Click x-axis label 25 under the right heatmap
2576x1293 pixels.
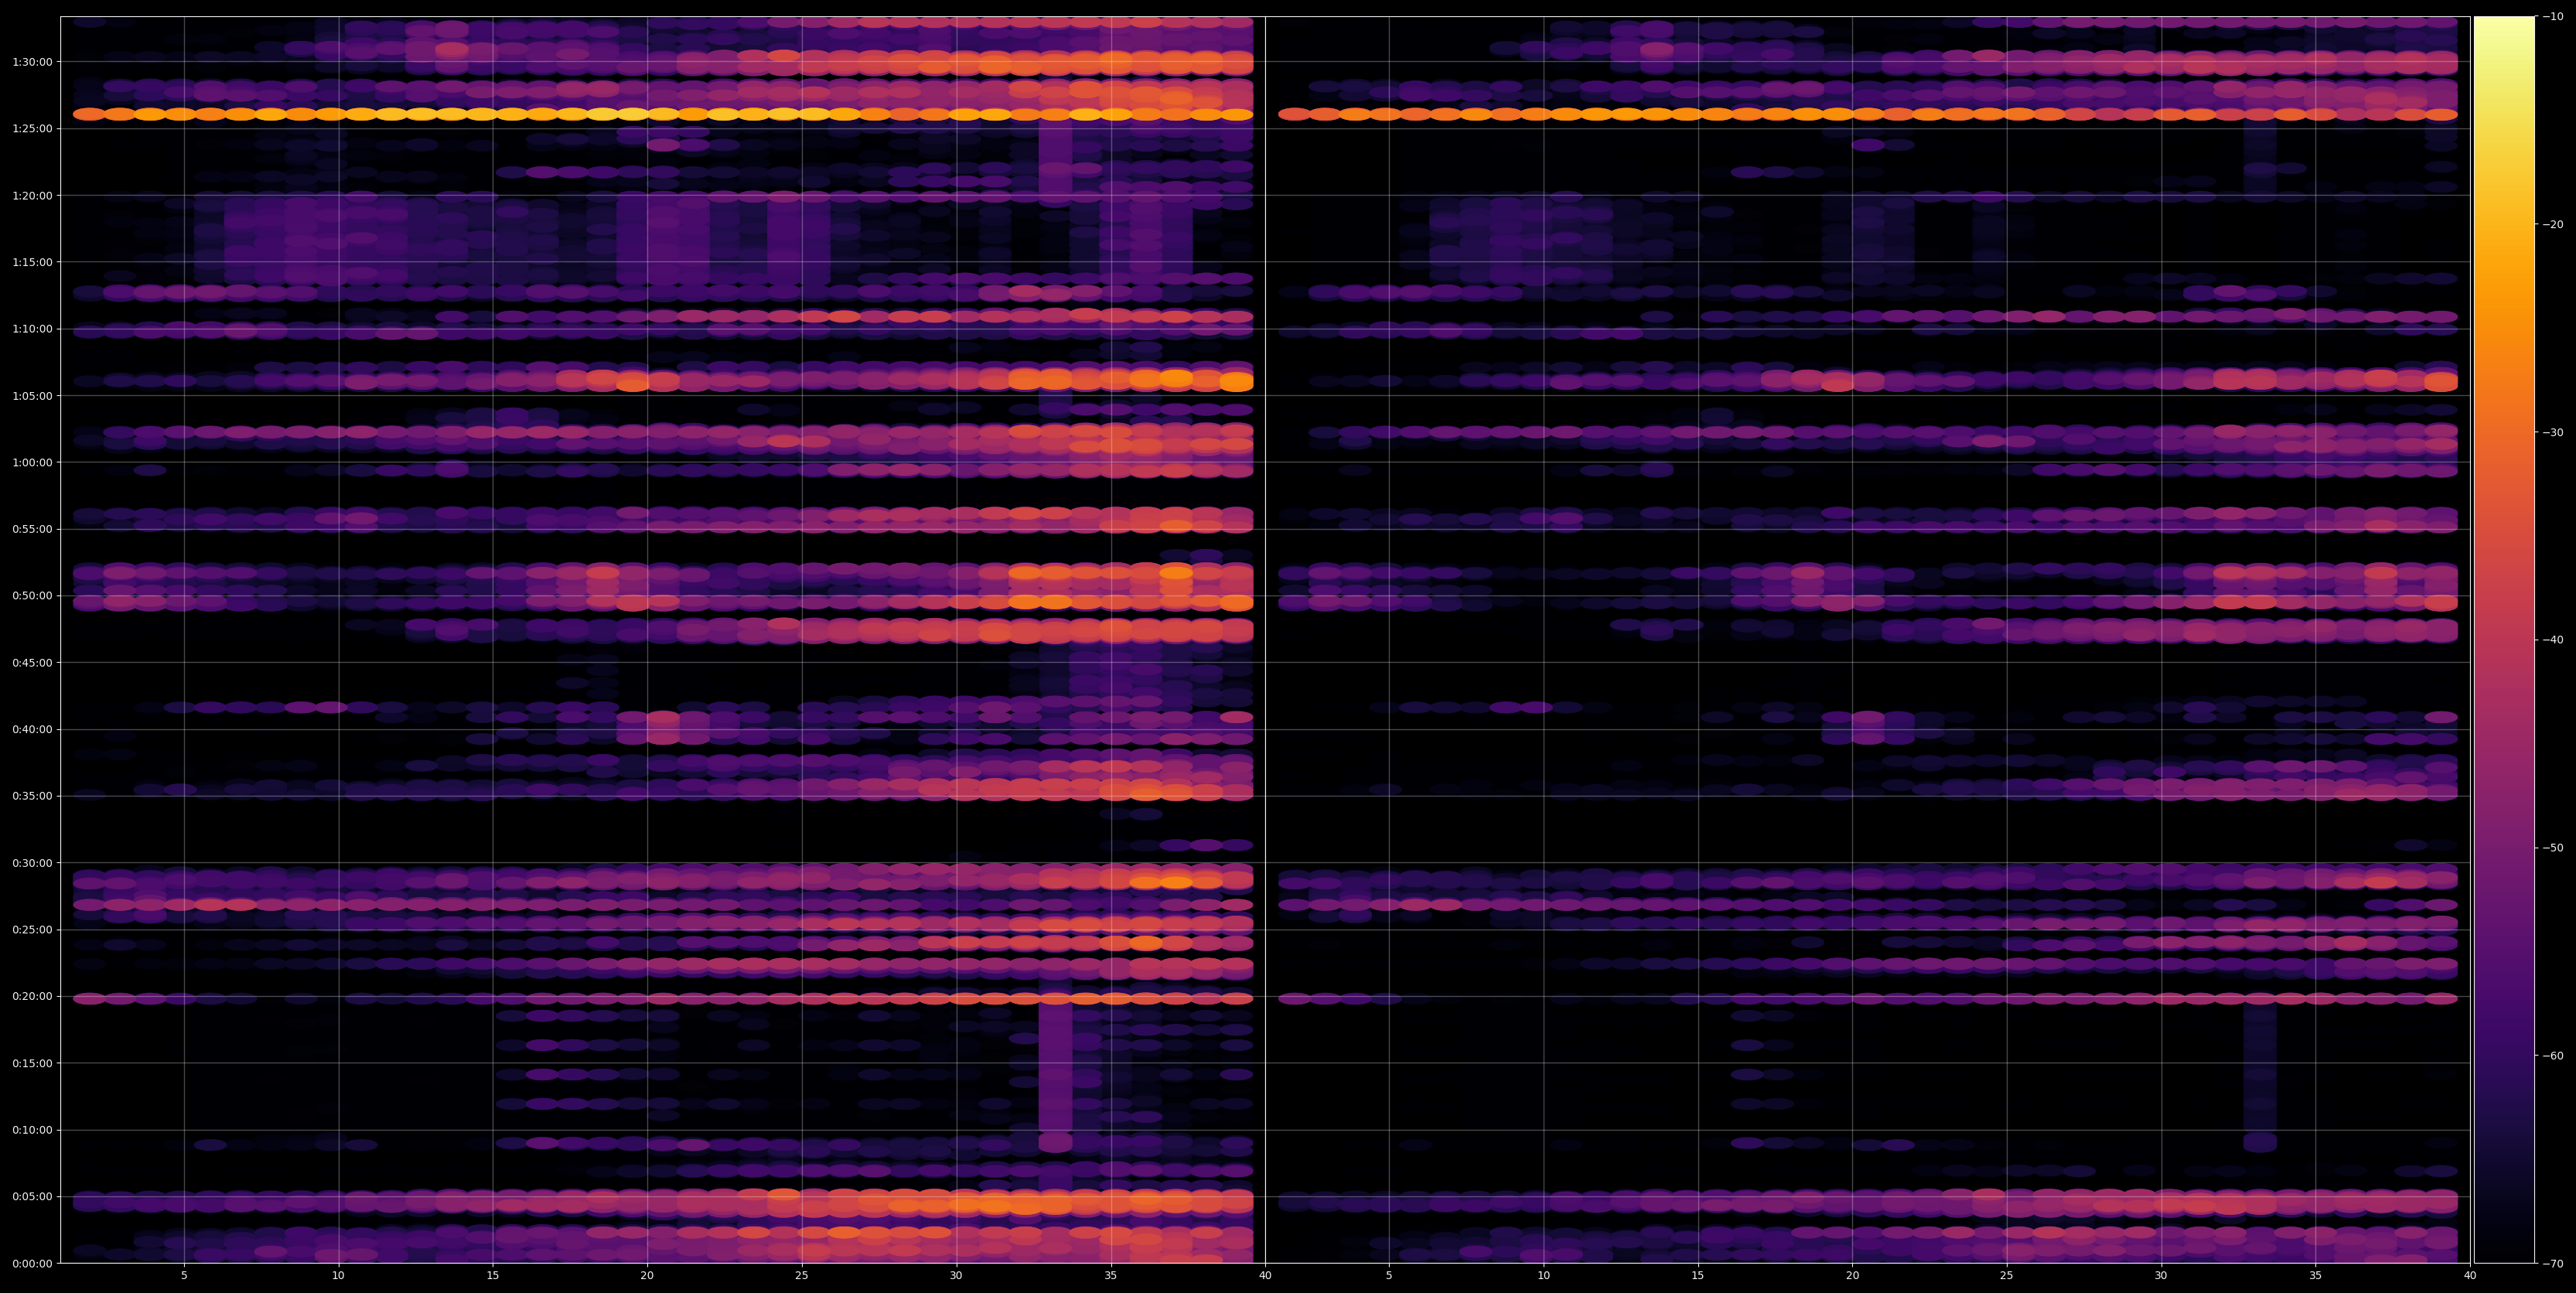click(2007, 1276)
